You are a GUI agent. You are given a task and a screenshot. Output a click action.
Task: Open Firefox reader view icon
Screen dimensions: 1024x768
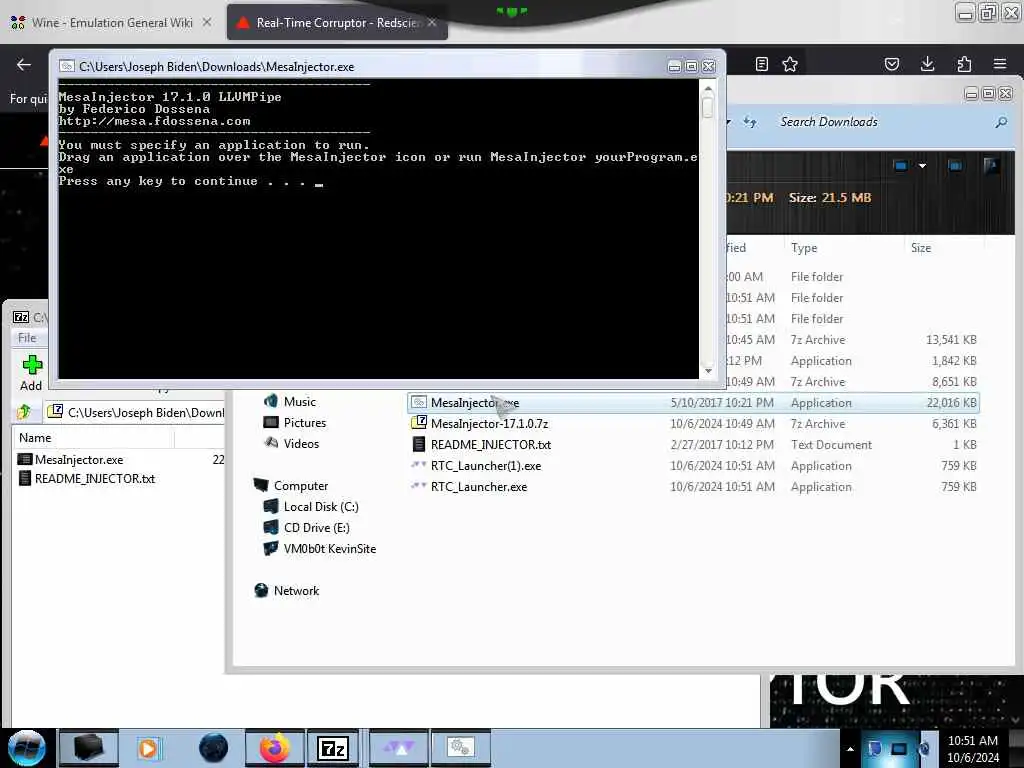(761, 64)
